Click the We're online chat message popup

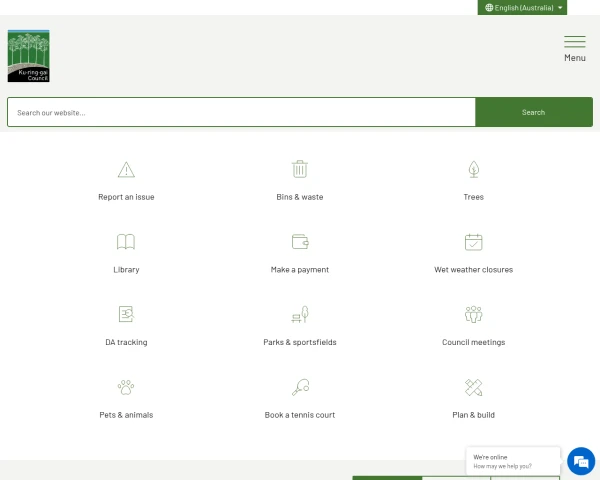coord(513,461)
